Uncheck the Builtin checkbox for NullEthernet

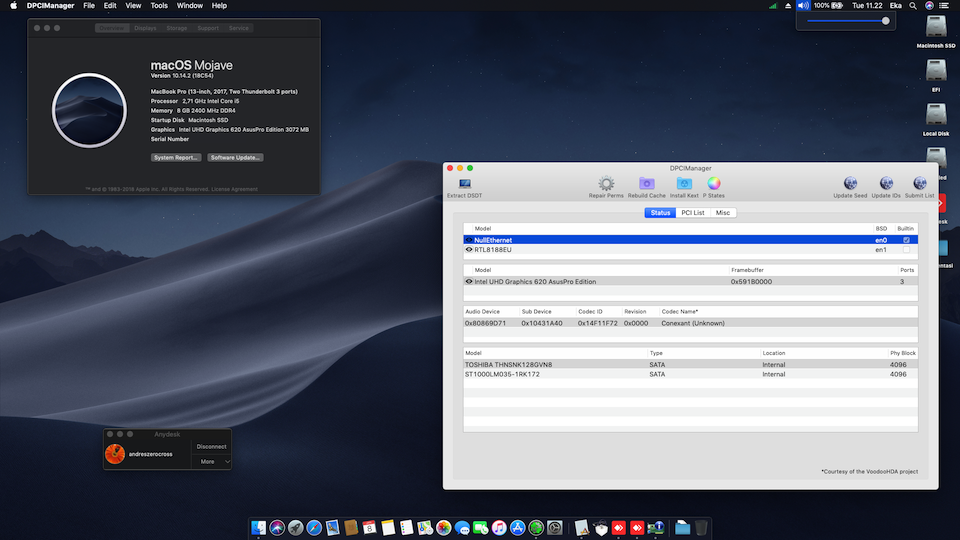(x=906, y=240)
